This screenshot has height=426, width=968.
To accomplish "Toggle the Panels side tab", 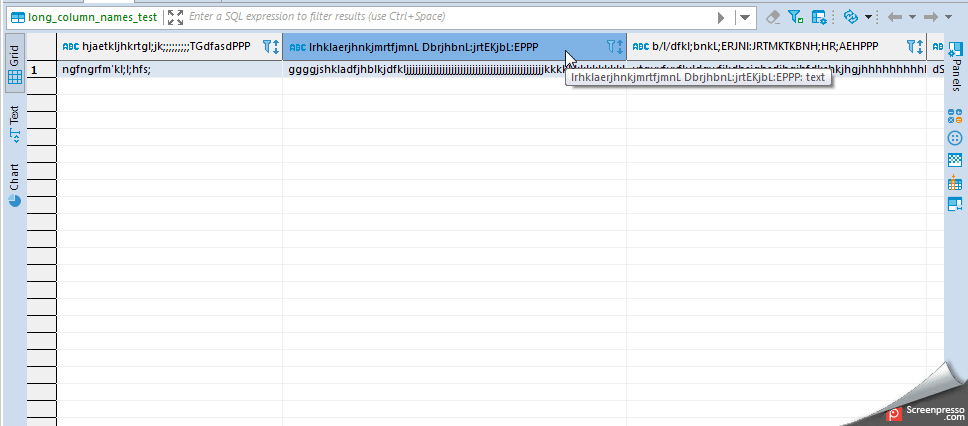I will click(x=956, y=66).
